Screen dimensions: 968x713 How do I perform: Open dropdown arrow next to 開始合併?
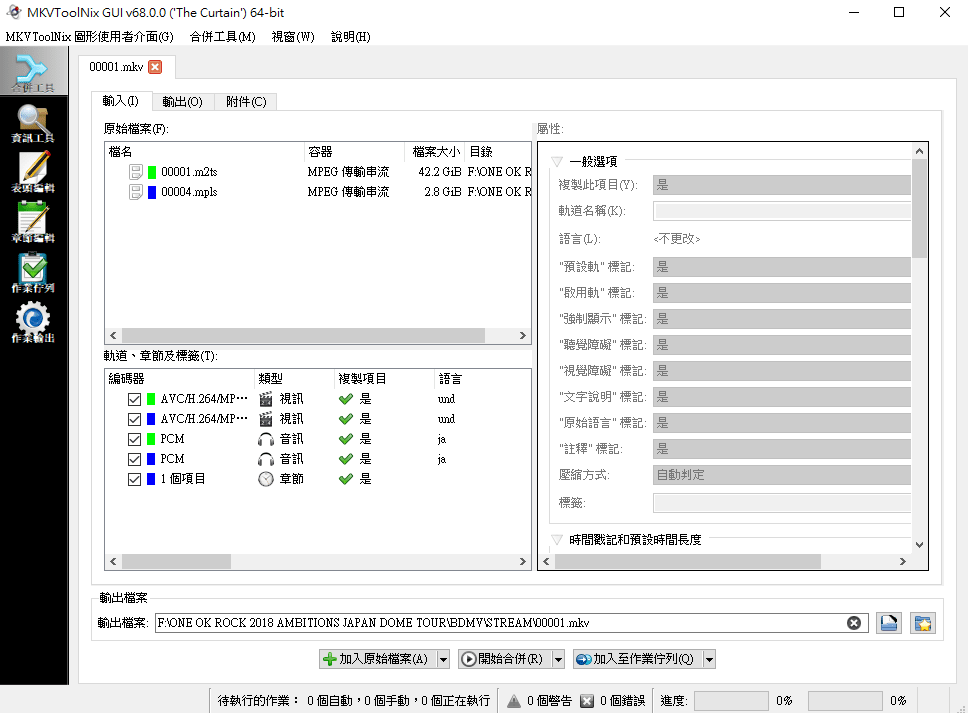tap(558, 659)
